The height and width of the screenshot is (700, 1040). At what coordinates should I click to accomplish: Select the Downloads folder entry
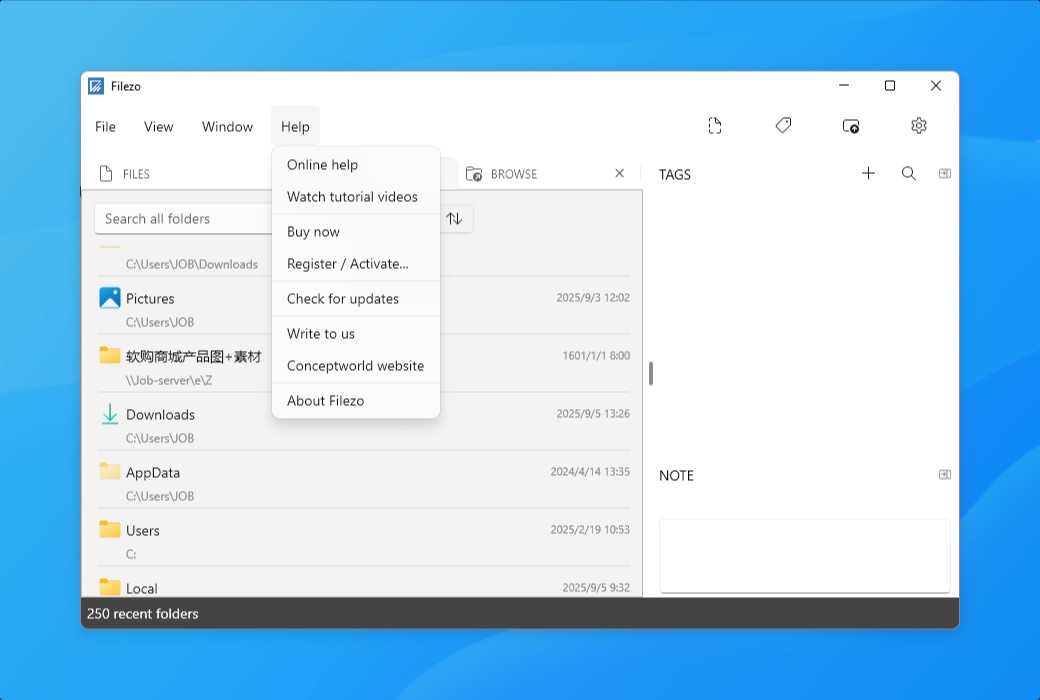tap(364, 422)
